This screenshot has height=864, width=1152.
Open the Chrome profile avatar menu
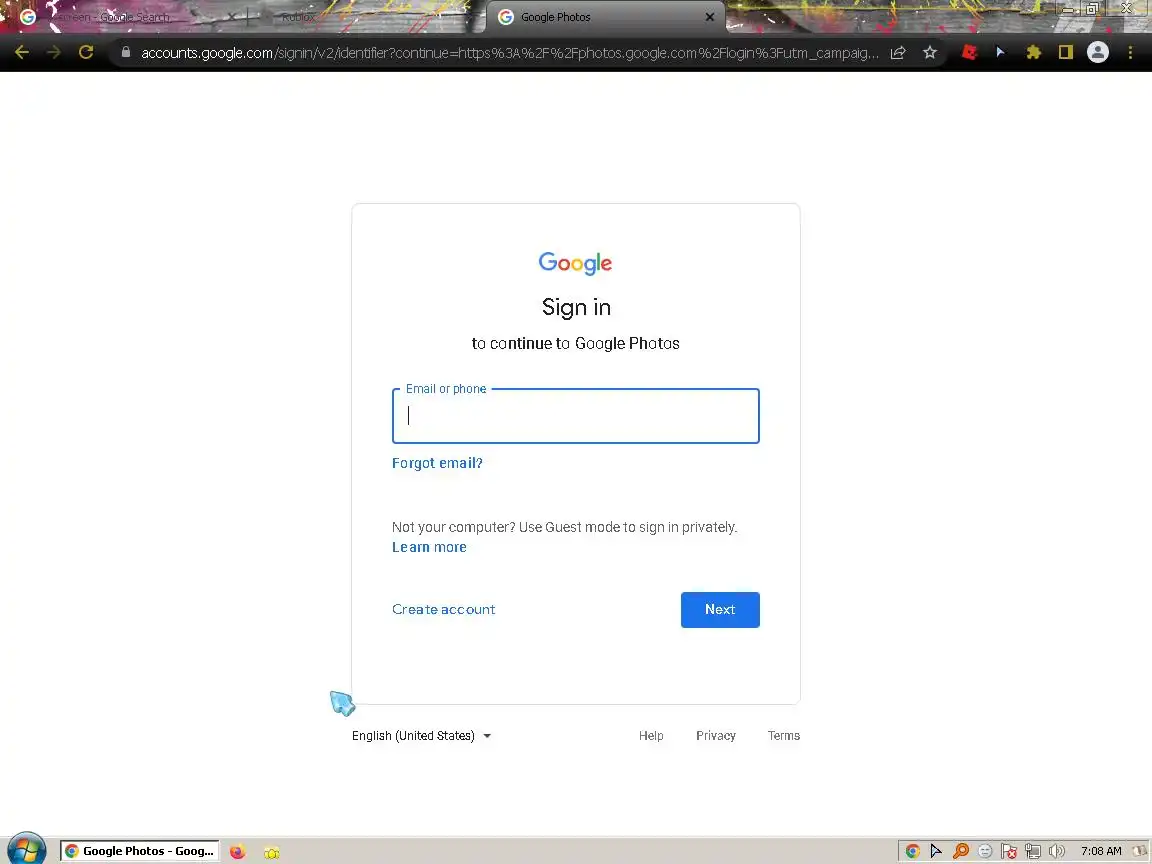(x=1098, y=52)
